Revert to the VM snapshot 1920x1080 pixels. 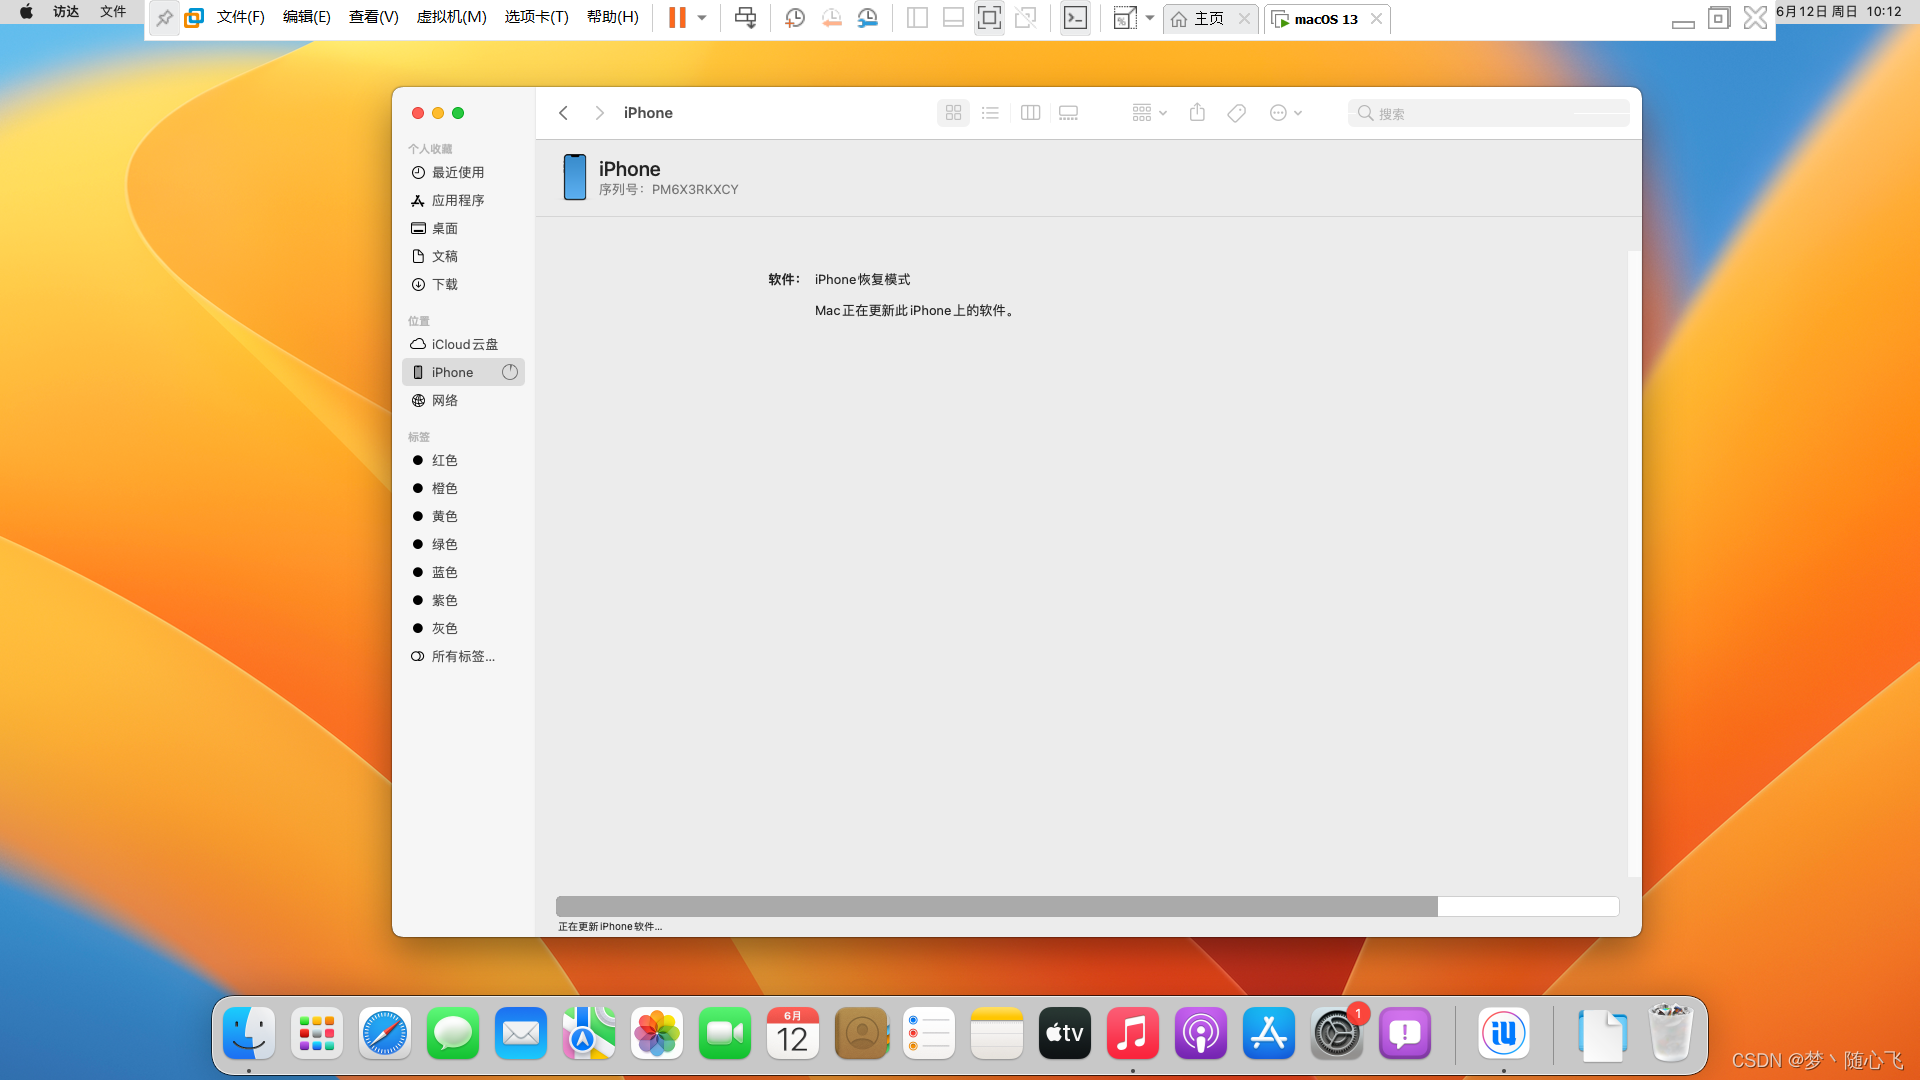831,18
